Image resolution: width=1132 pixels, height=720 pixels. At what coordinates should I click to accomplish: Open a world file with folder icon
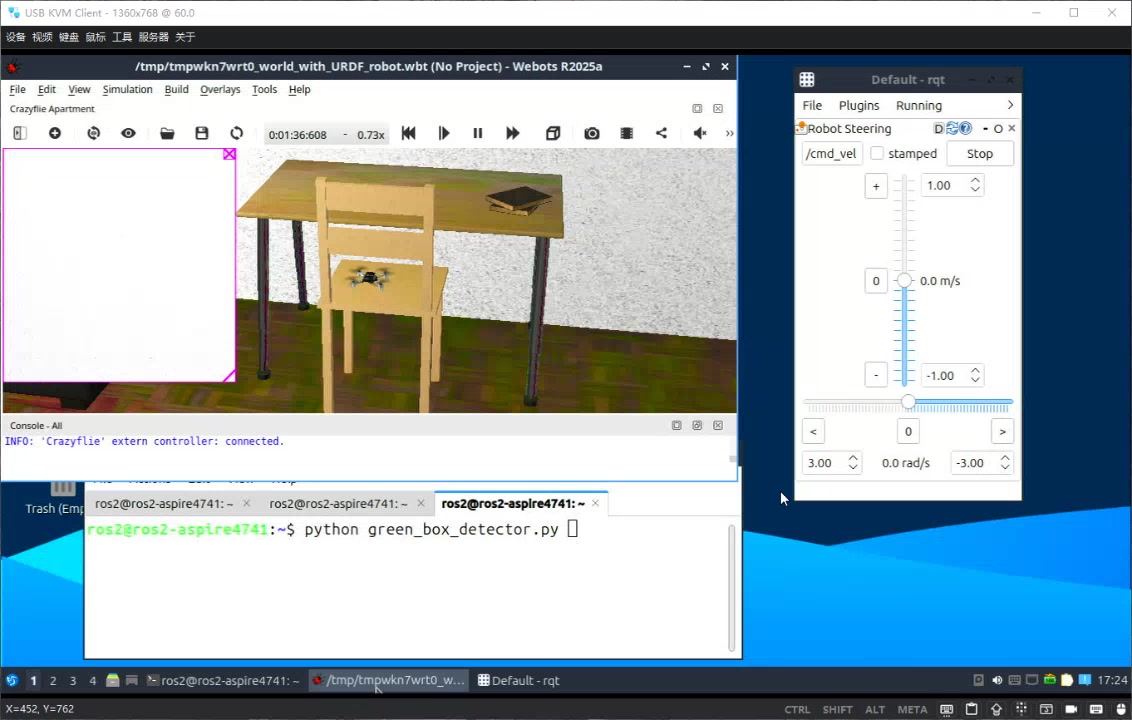coord(167,133)
